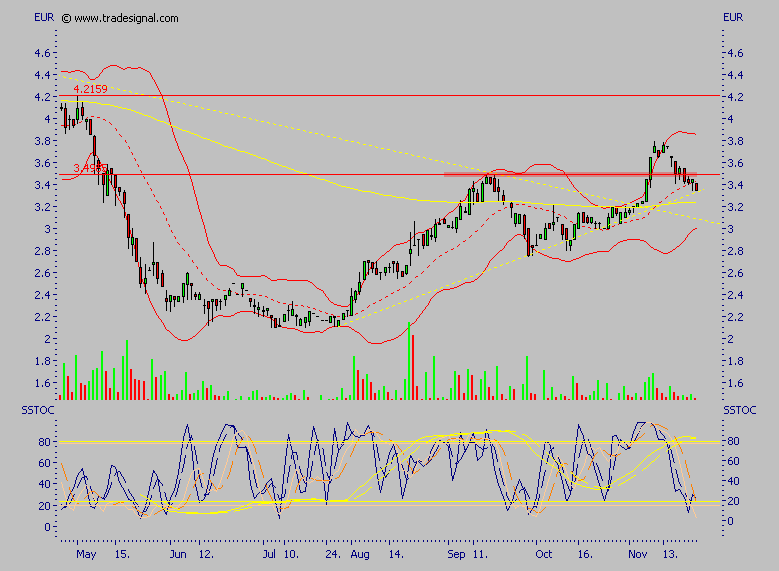Click 80 on the left stochastic axis
Screen dimensions: 779x571
(44, 441)
